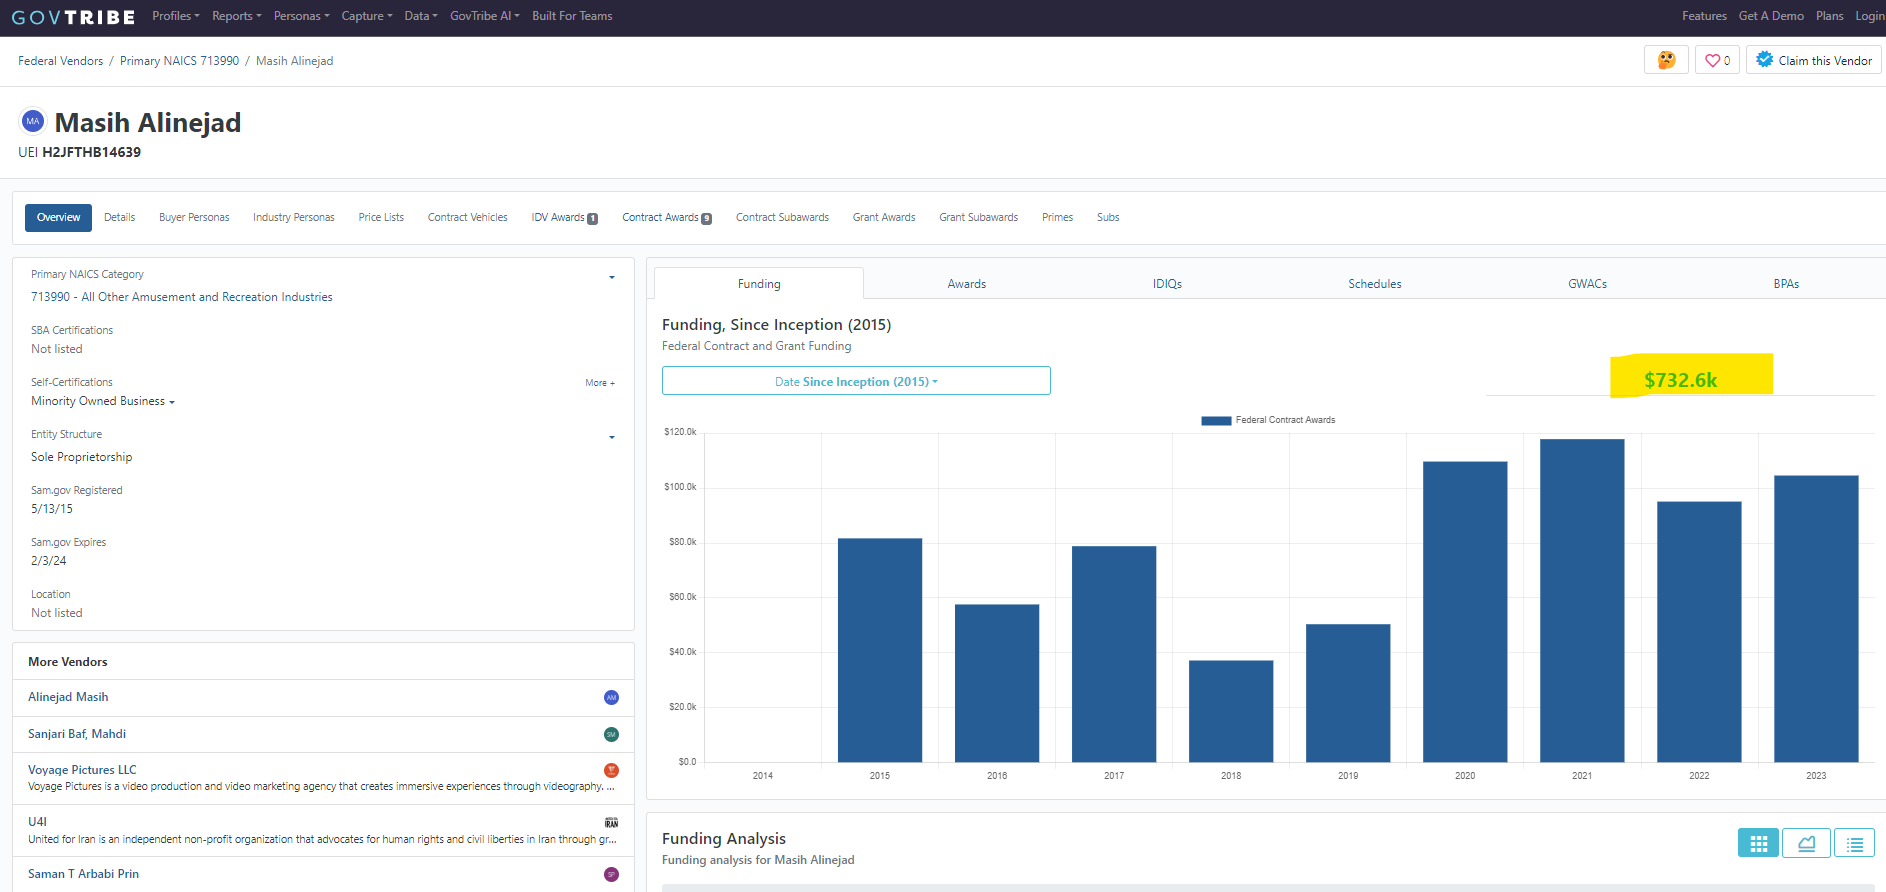
Task: Click the Claim this Vendor button
Action: click(x=1814, y=60)
